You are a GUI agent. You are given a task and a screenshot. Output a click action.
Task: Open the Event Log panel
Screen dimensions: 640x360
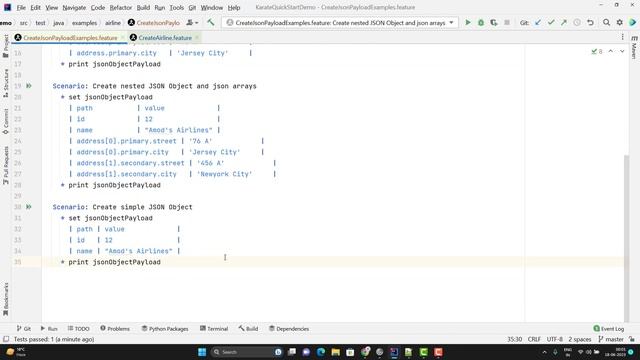(609, 329)
